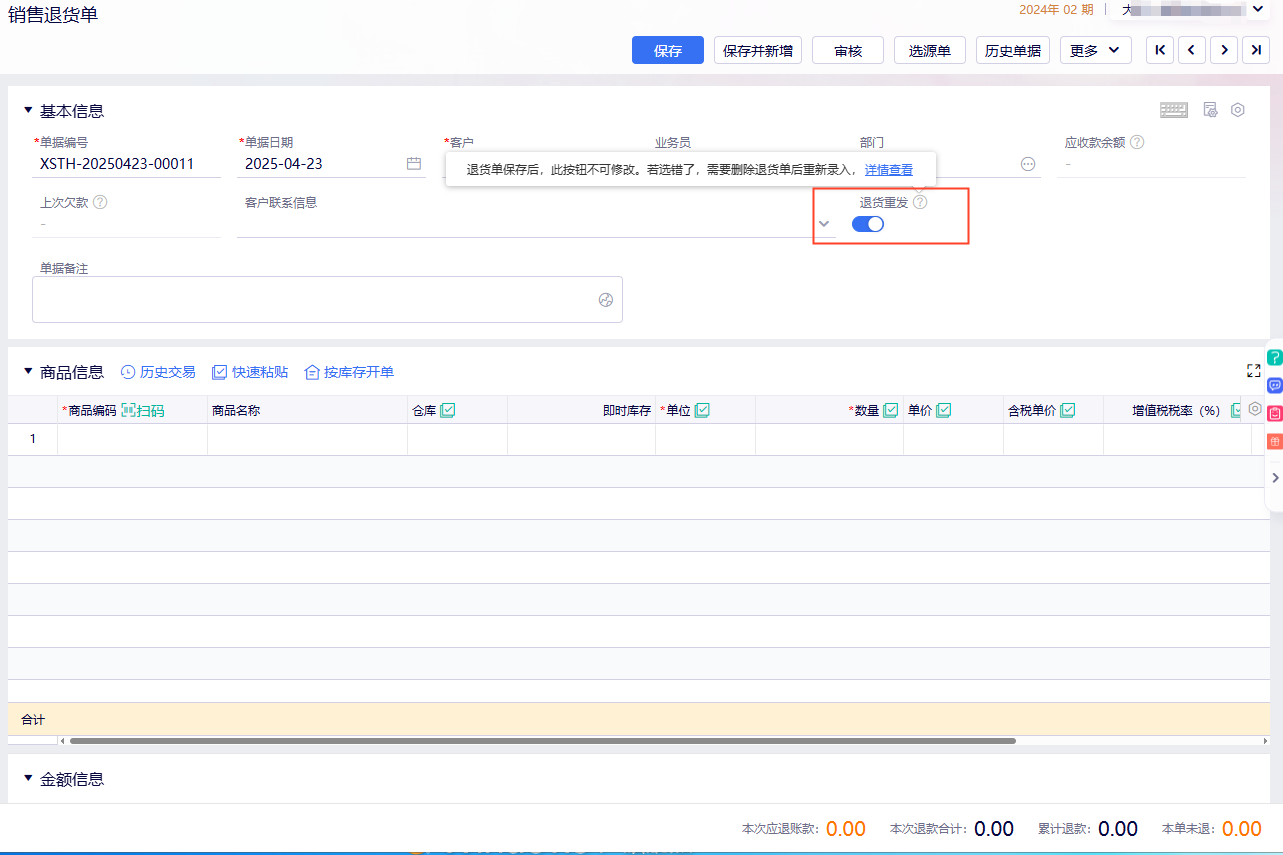This screenshot has height=855, width=1283.
Task: Click the help icon next to 应收款余额
Action: pyautogui.click(x=1137, y=142)
